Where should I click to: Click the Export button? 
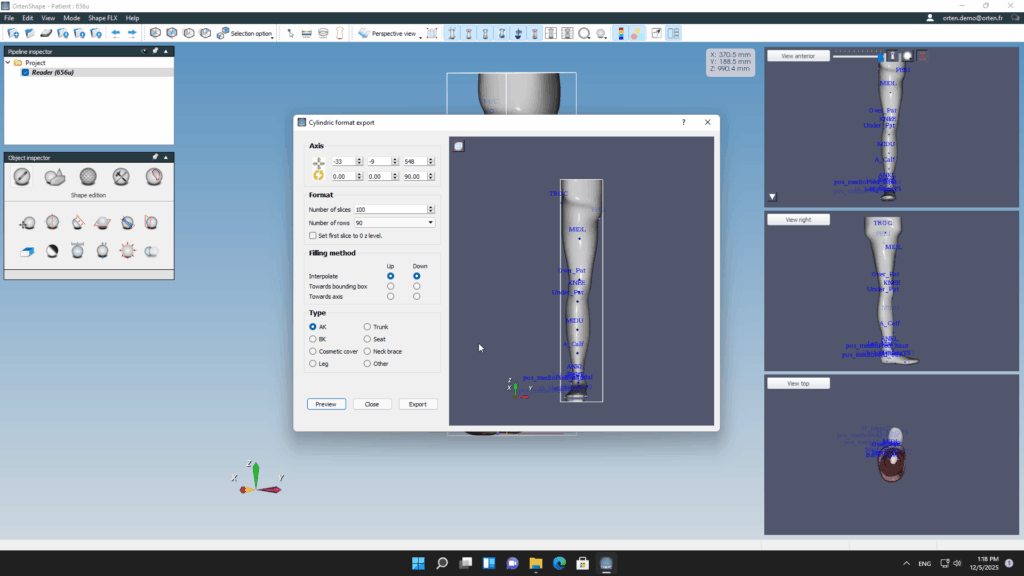coord(418,404)
